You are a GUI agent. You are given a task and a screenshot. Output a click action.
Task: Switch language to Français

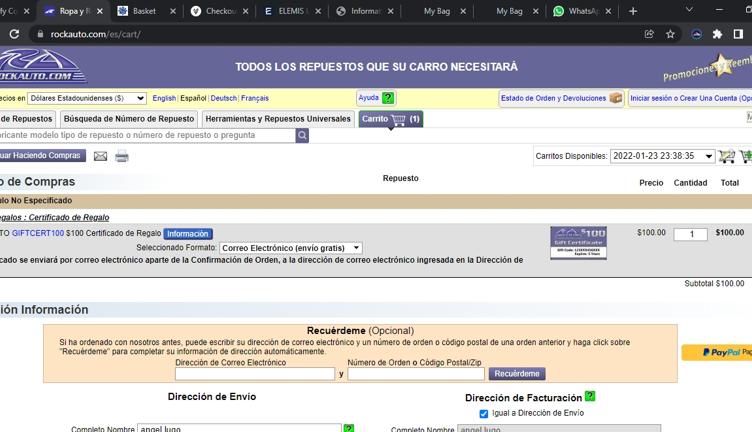255,98
